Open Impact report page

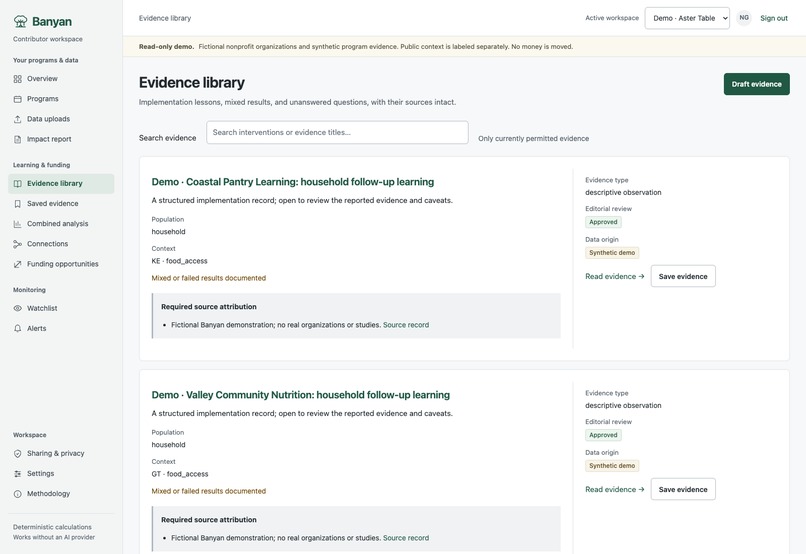(x=61, y=139)
